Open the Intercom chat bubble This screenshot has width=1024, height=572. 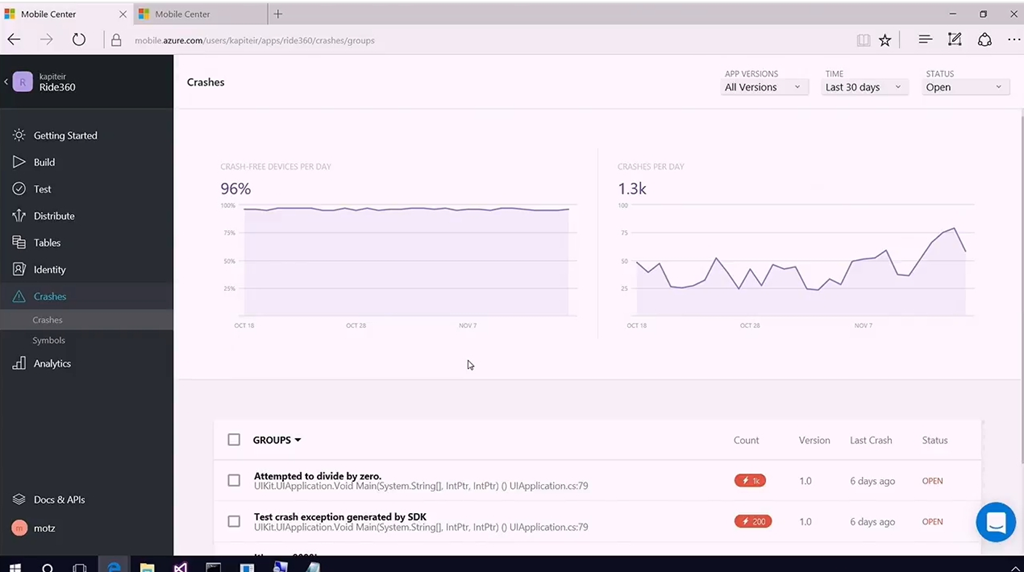point(995,522)
